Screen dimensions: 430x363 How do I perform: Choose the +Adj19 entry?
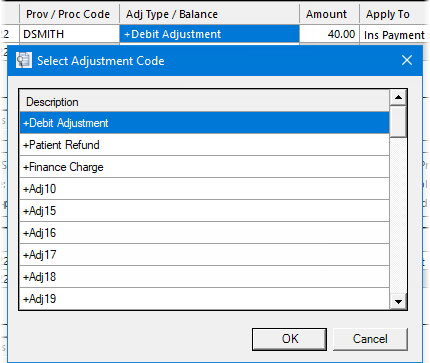coord(204,299)
